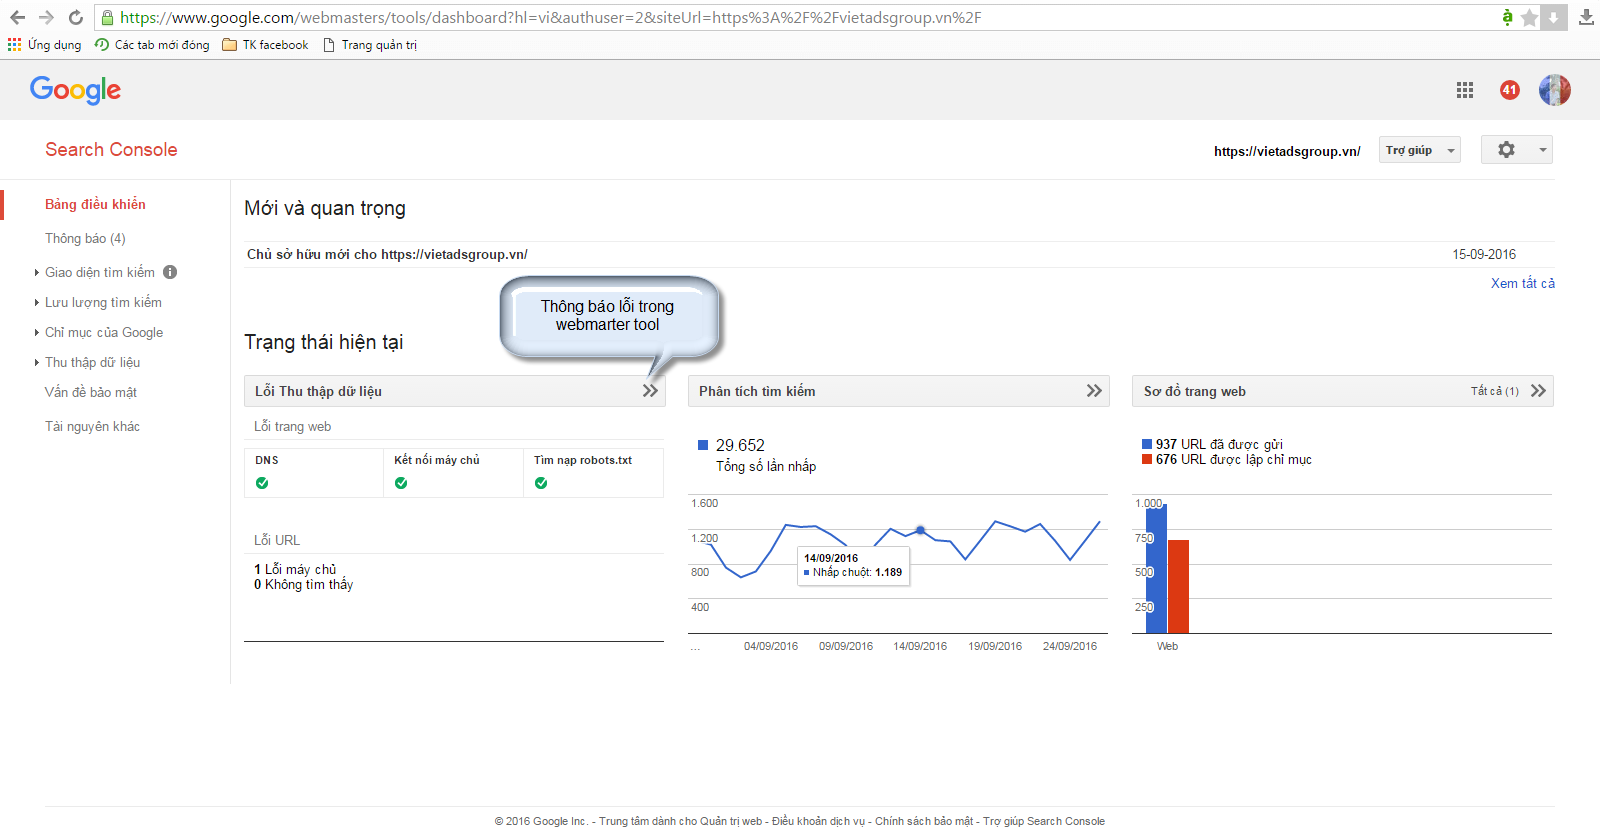1600x827 pixels.
Task: Click the Lỗi Thu thập dữ liệu header
Action: click(x=318, y=391)
